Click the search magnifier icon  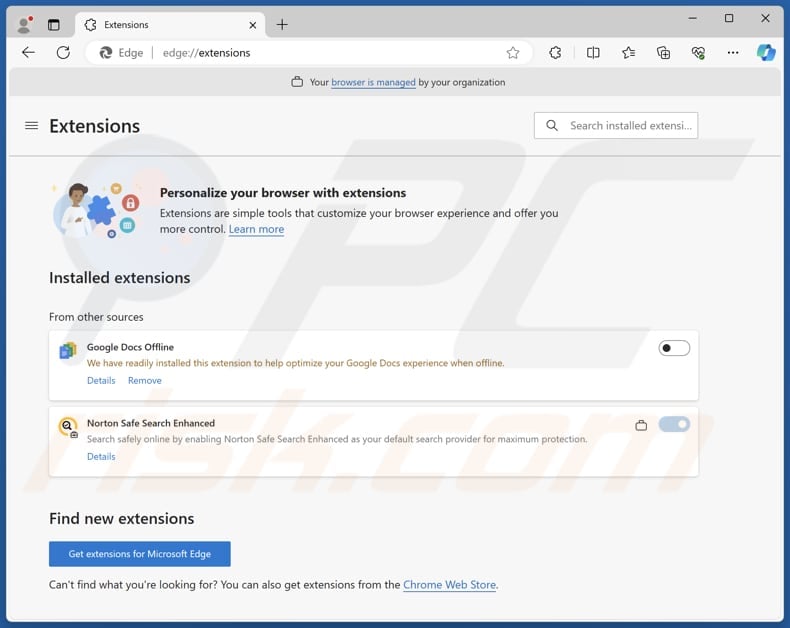(x=552, y=125)
